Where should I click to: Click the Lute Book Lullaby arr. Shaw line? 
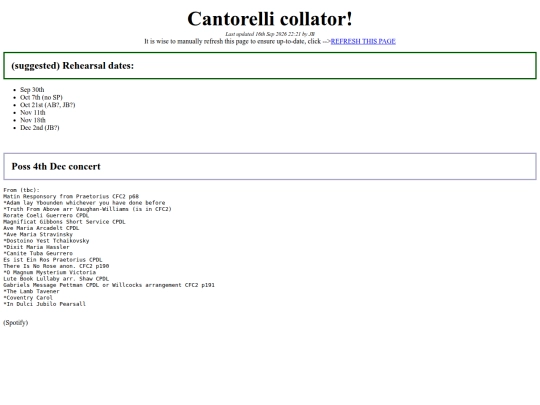56,279
